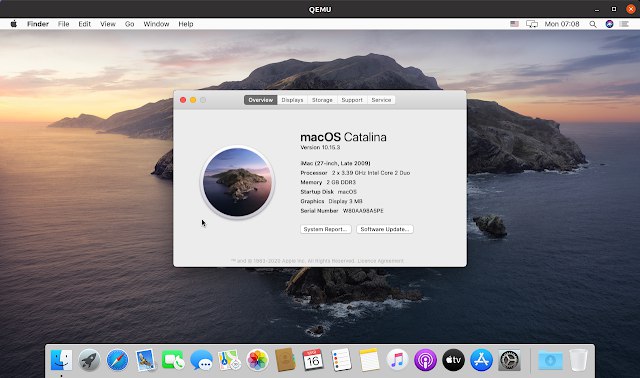This screenshot has width=640, height=378.
Task: Open Calendar icon showing 16
Action: 313,360
